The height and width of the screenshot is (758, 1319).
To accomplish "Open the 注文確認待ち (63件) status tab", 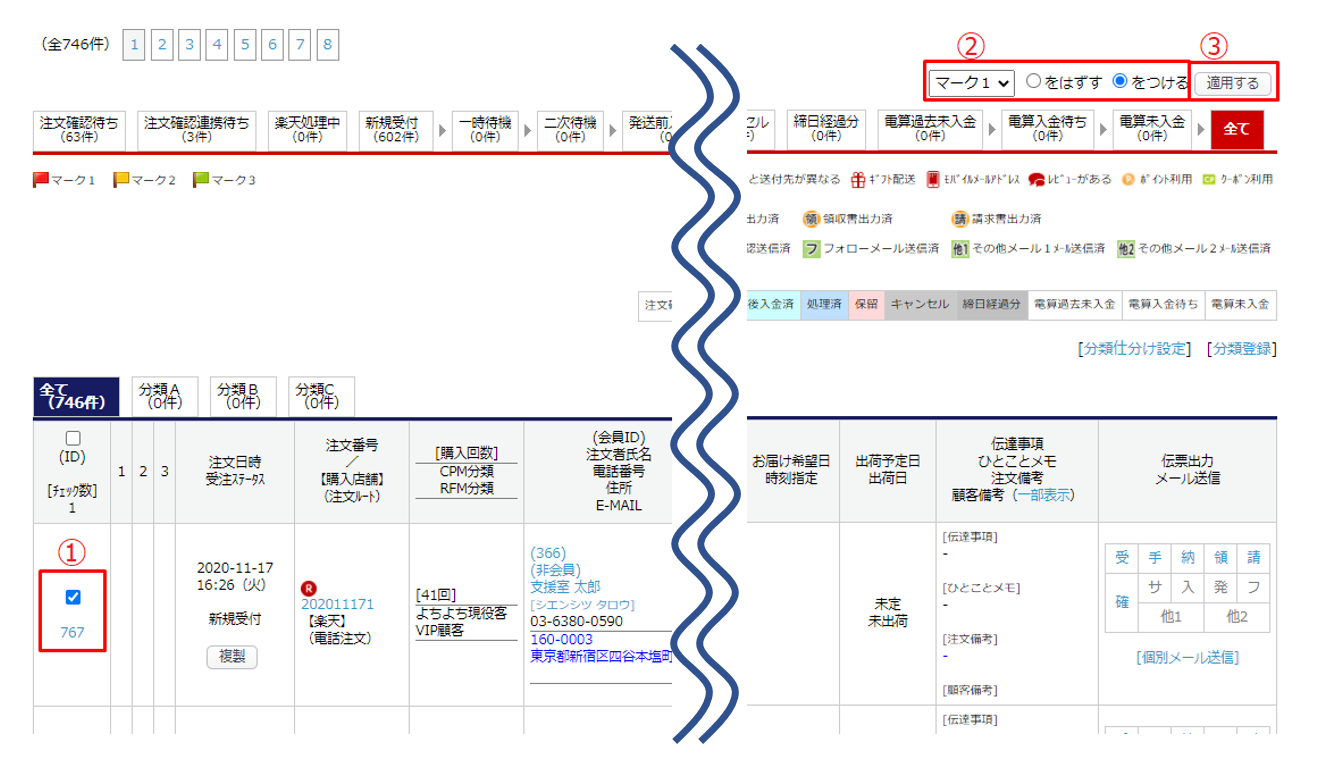I will (79, 129).
